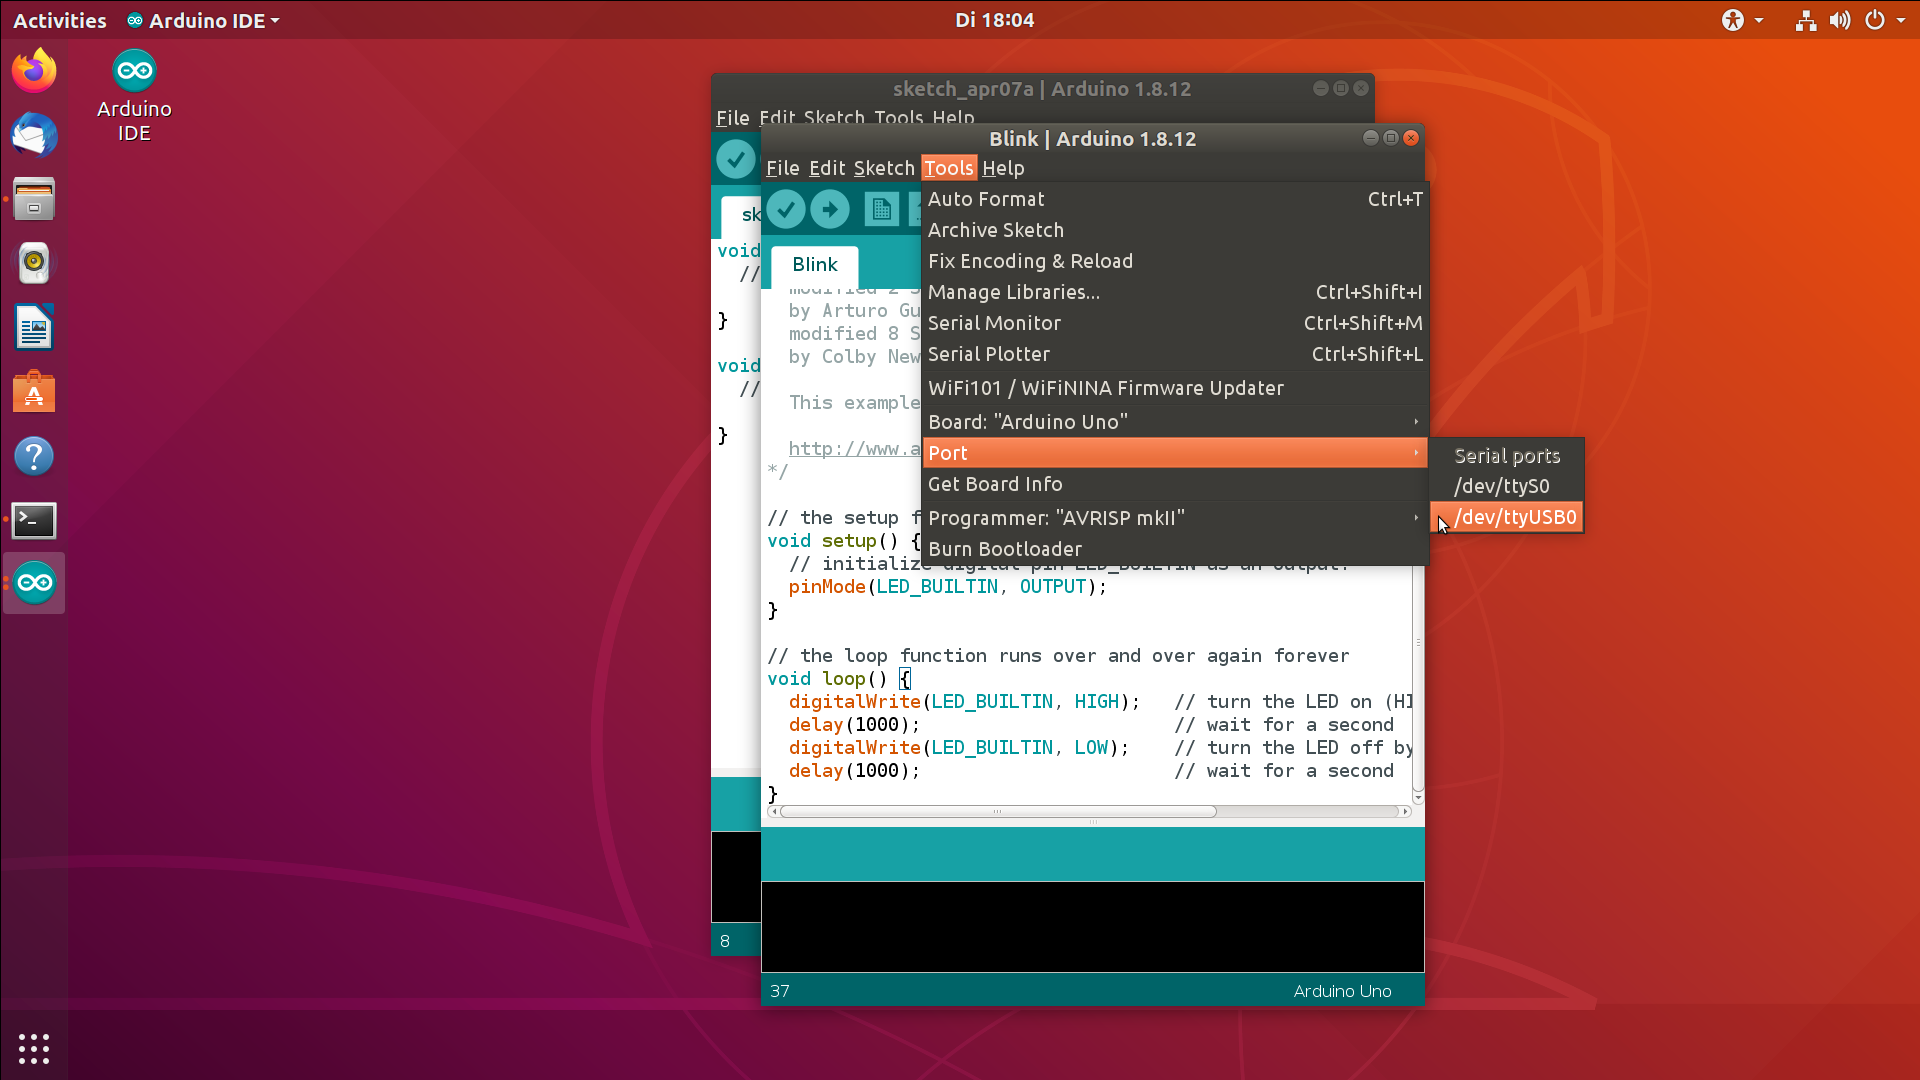Open LibreOffice Writer from the dock
This screenshot has width=1920, height=1080.
(34, 328)
